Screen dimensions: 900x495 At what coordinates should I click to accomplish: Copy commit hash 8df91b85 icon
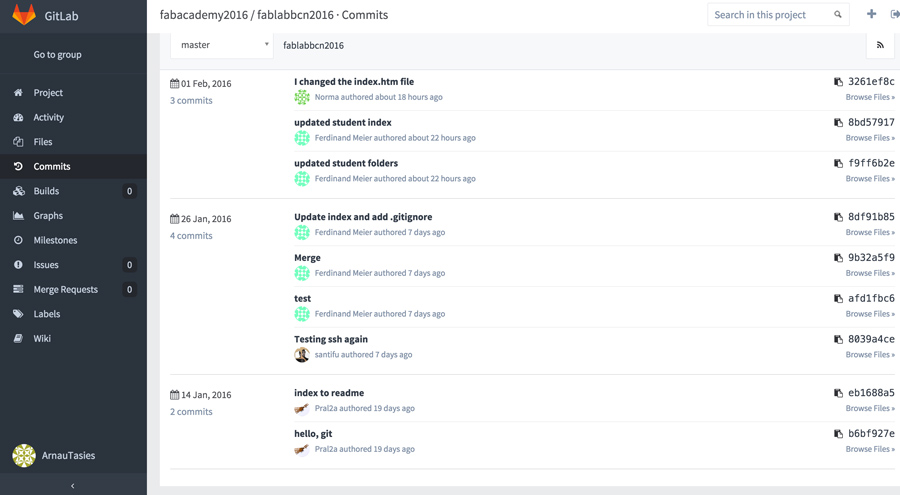point(838,217)
